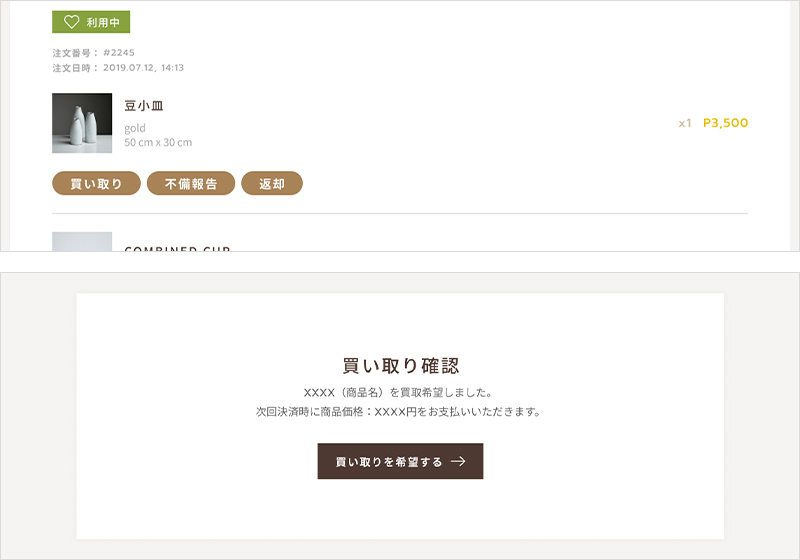Select the 豆小皿 product name
The height and width of the screenshot is (560, 800).
(144, 106)
